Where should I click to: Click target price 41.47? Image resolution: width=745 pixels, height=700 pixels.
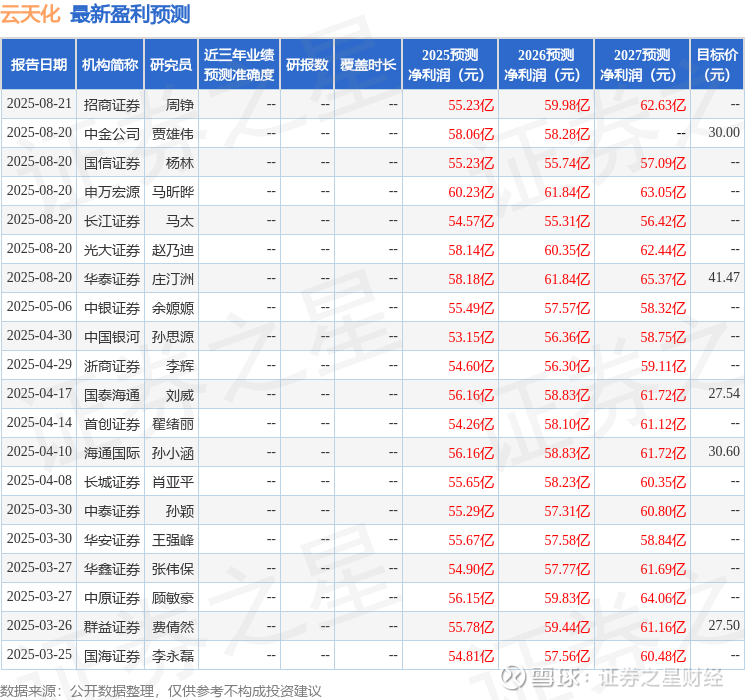724,277
